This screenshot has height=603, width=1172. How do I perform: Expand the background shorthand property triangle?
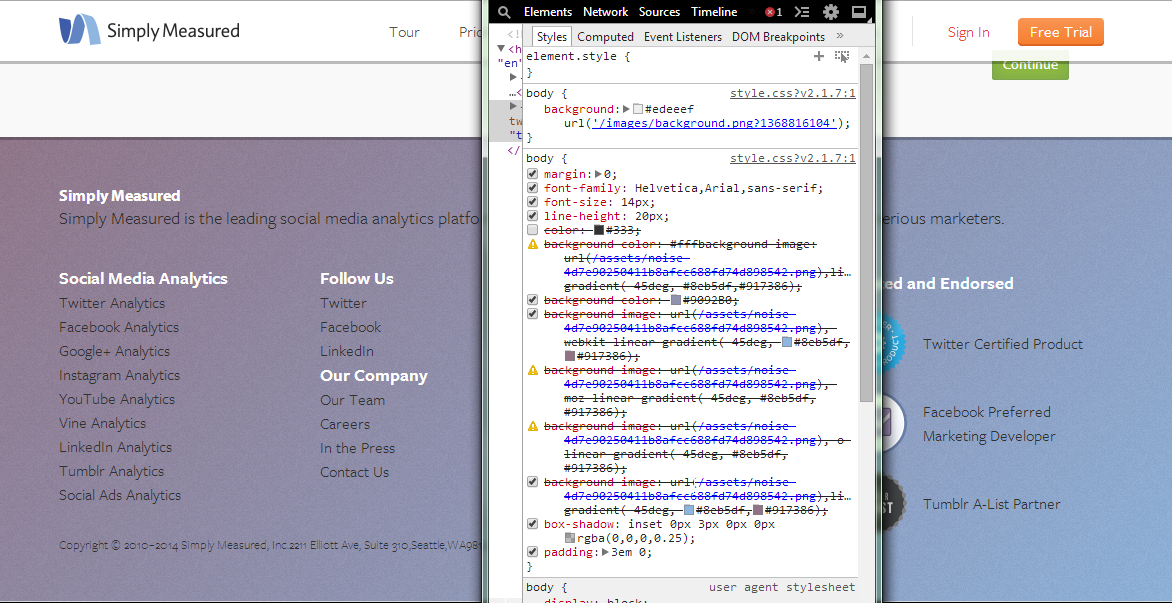click(x=626, y=109)
